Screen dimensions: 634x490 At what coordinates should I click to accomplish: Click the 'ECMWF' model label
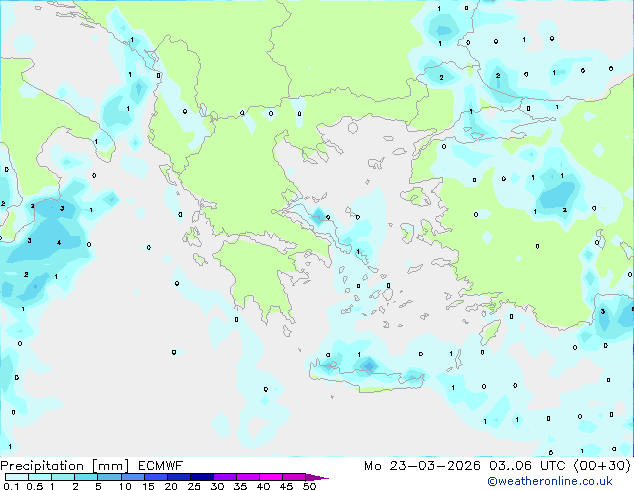coord(161,466)
